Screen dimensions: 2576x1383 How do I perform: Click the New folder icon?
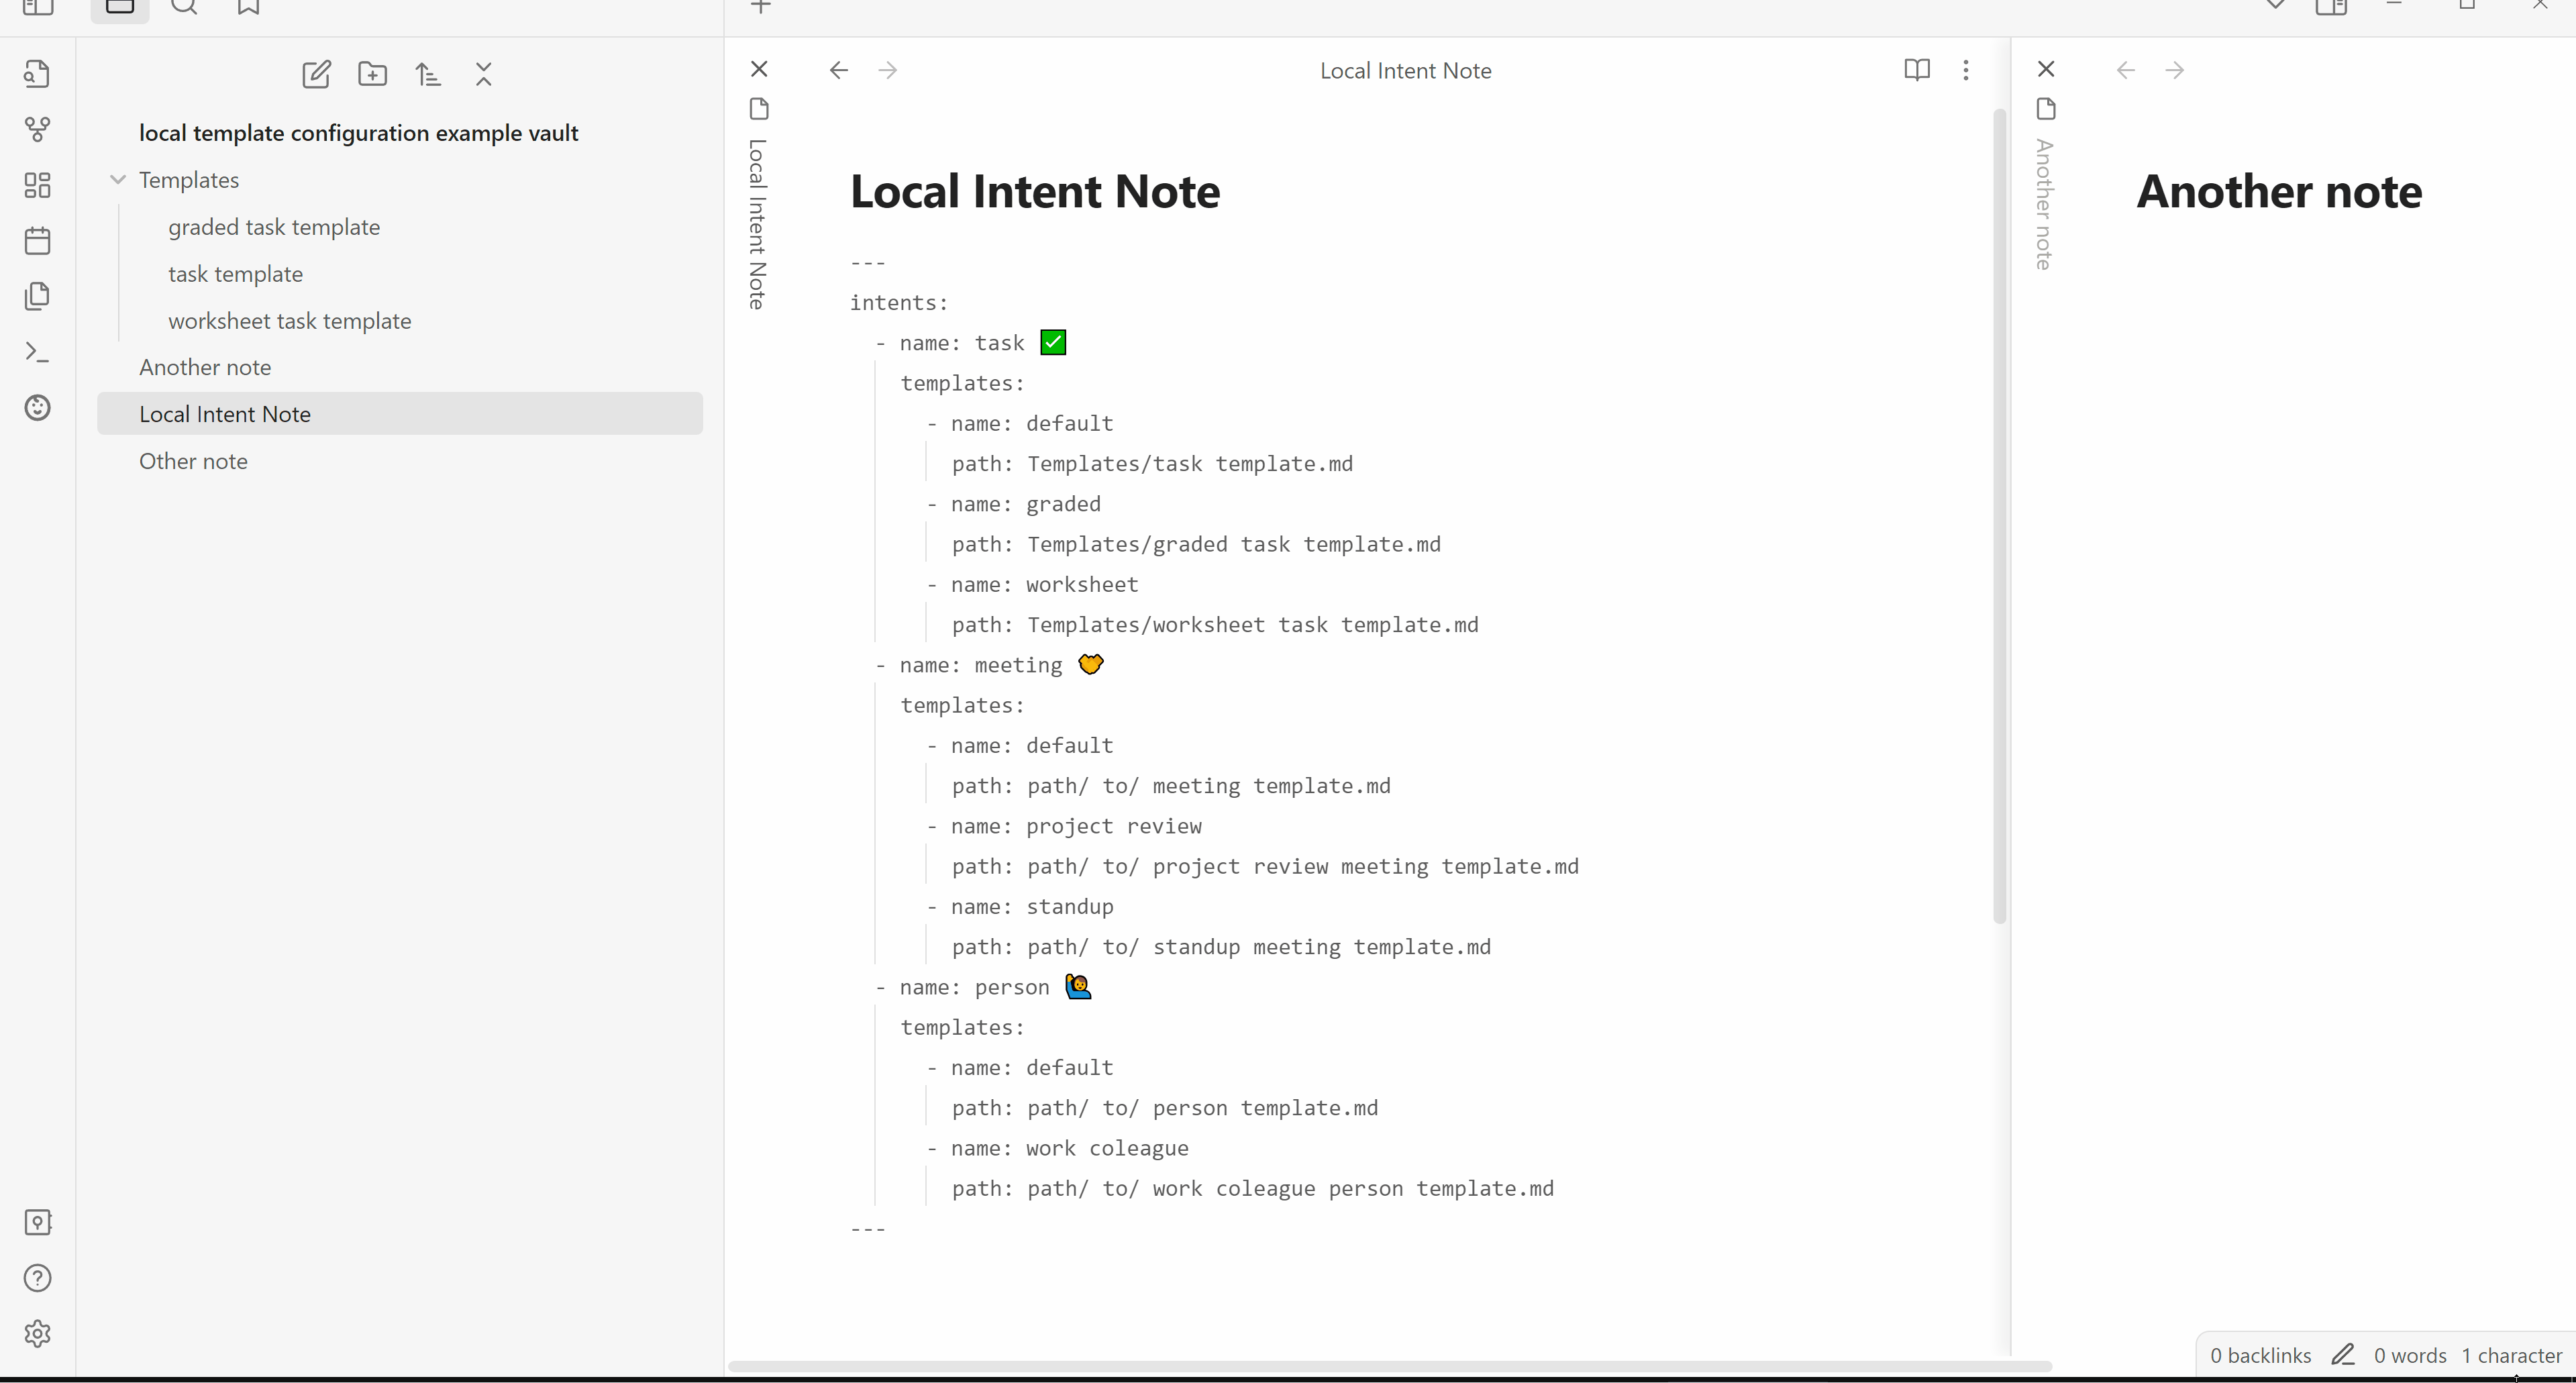pos(372,74)
